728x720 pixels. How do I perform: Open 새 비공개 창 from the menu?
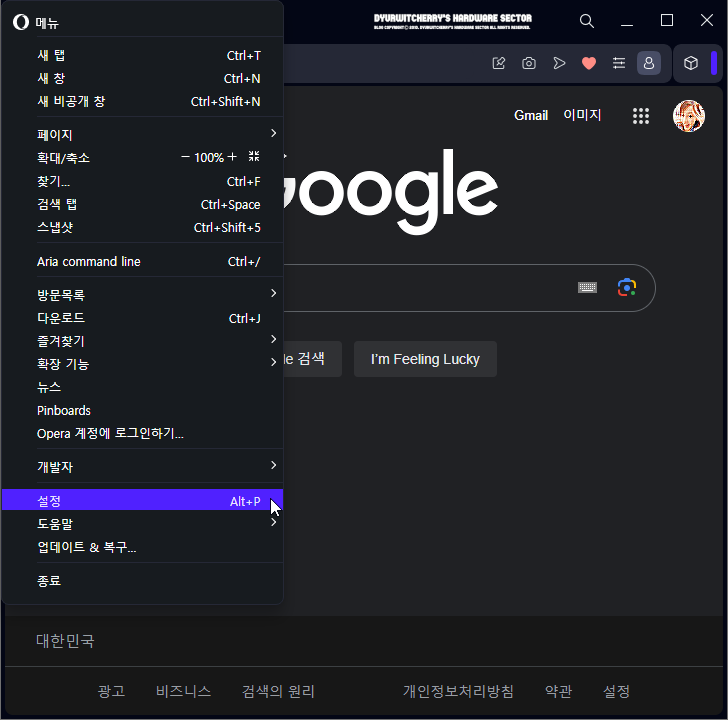tap(143, 101)
